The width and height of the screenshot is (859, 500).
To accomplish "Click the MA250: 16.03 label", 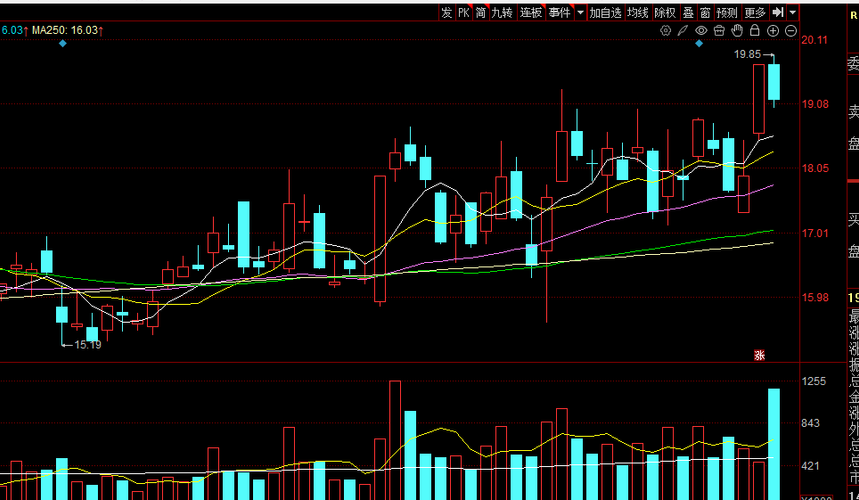I will (68, 30).
